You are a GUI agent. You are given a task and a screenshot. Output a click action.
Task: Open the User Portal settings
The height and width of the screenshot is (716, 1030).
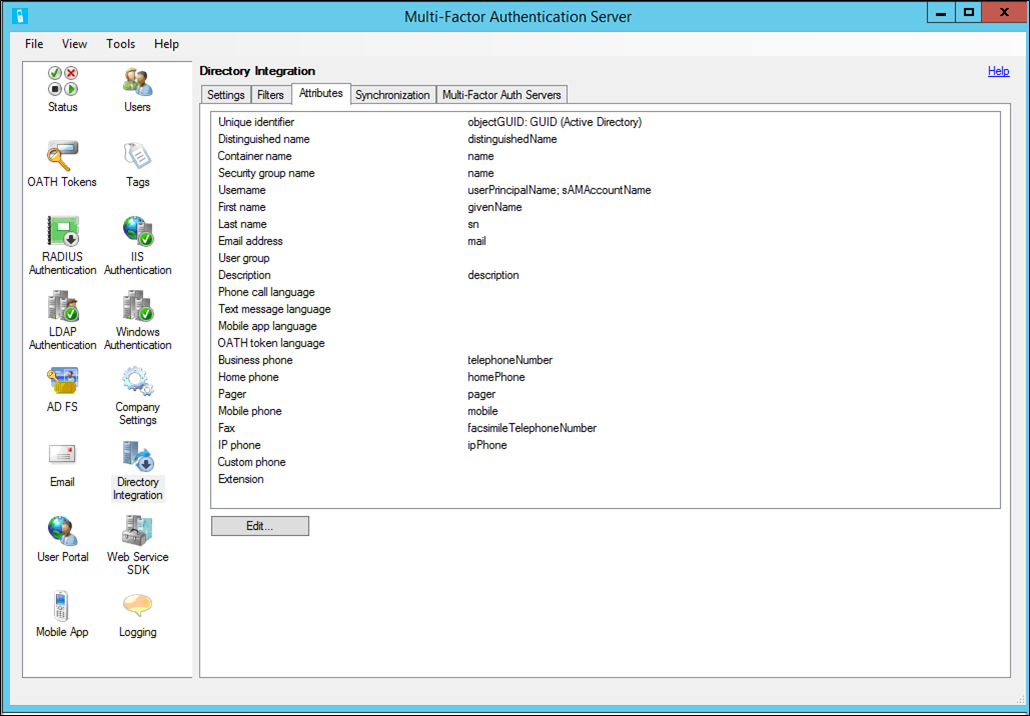62,540
